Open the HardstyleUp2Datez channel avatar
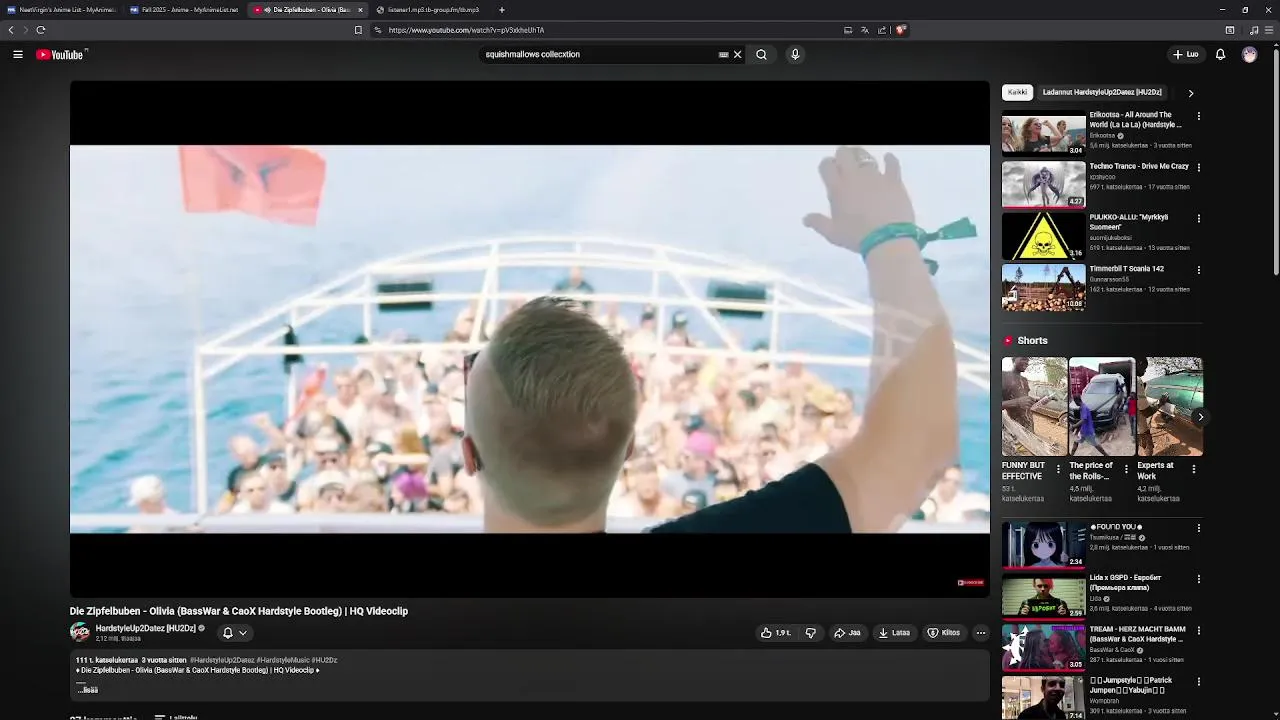The height and width of the screenshot is (720, 1280). (80, 632)
